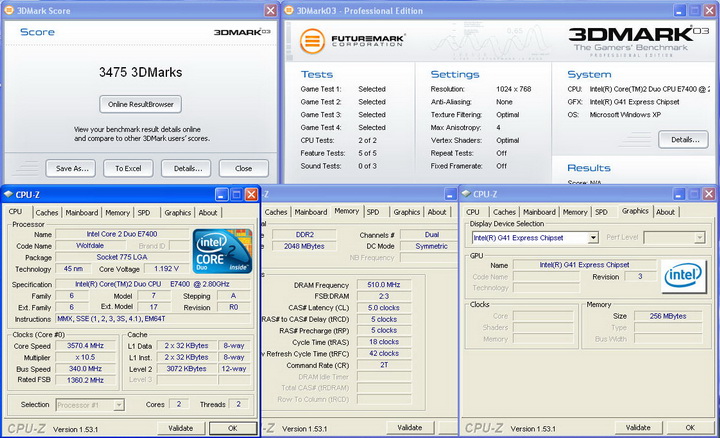Viewport: 720px width, 438px height.
Task: Click the memory size value 2048 MBytes
Action: click(x=304, y=246)
